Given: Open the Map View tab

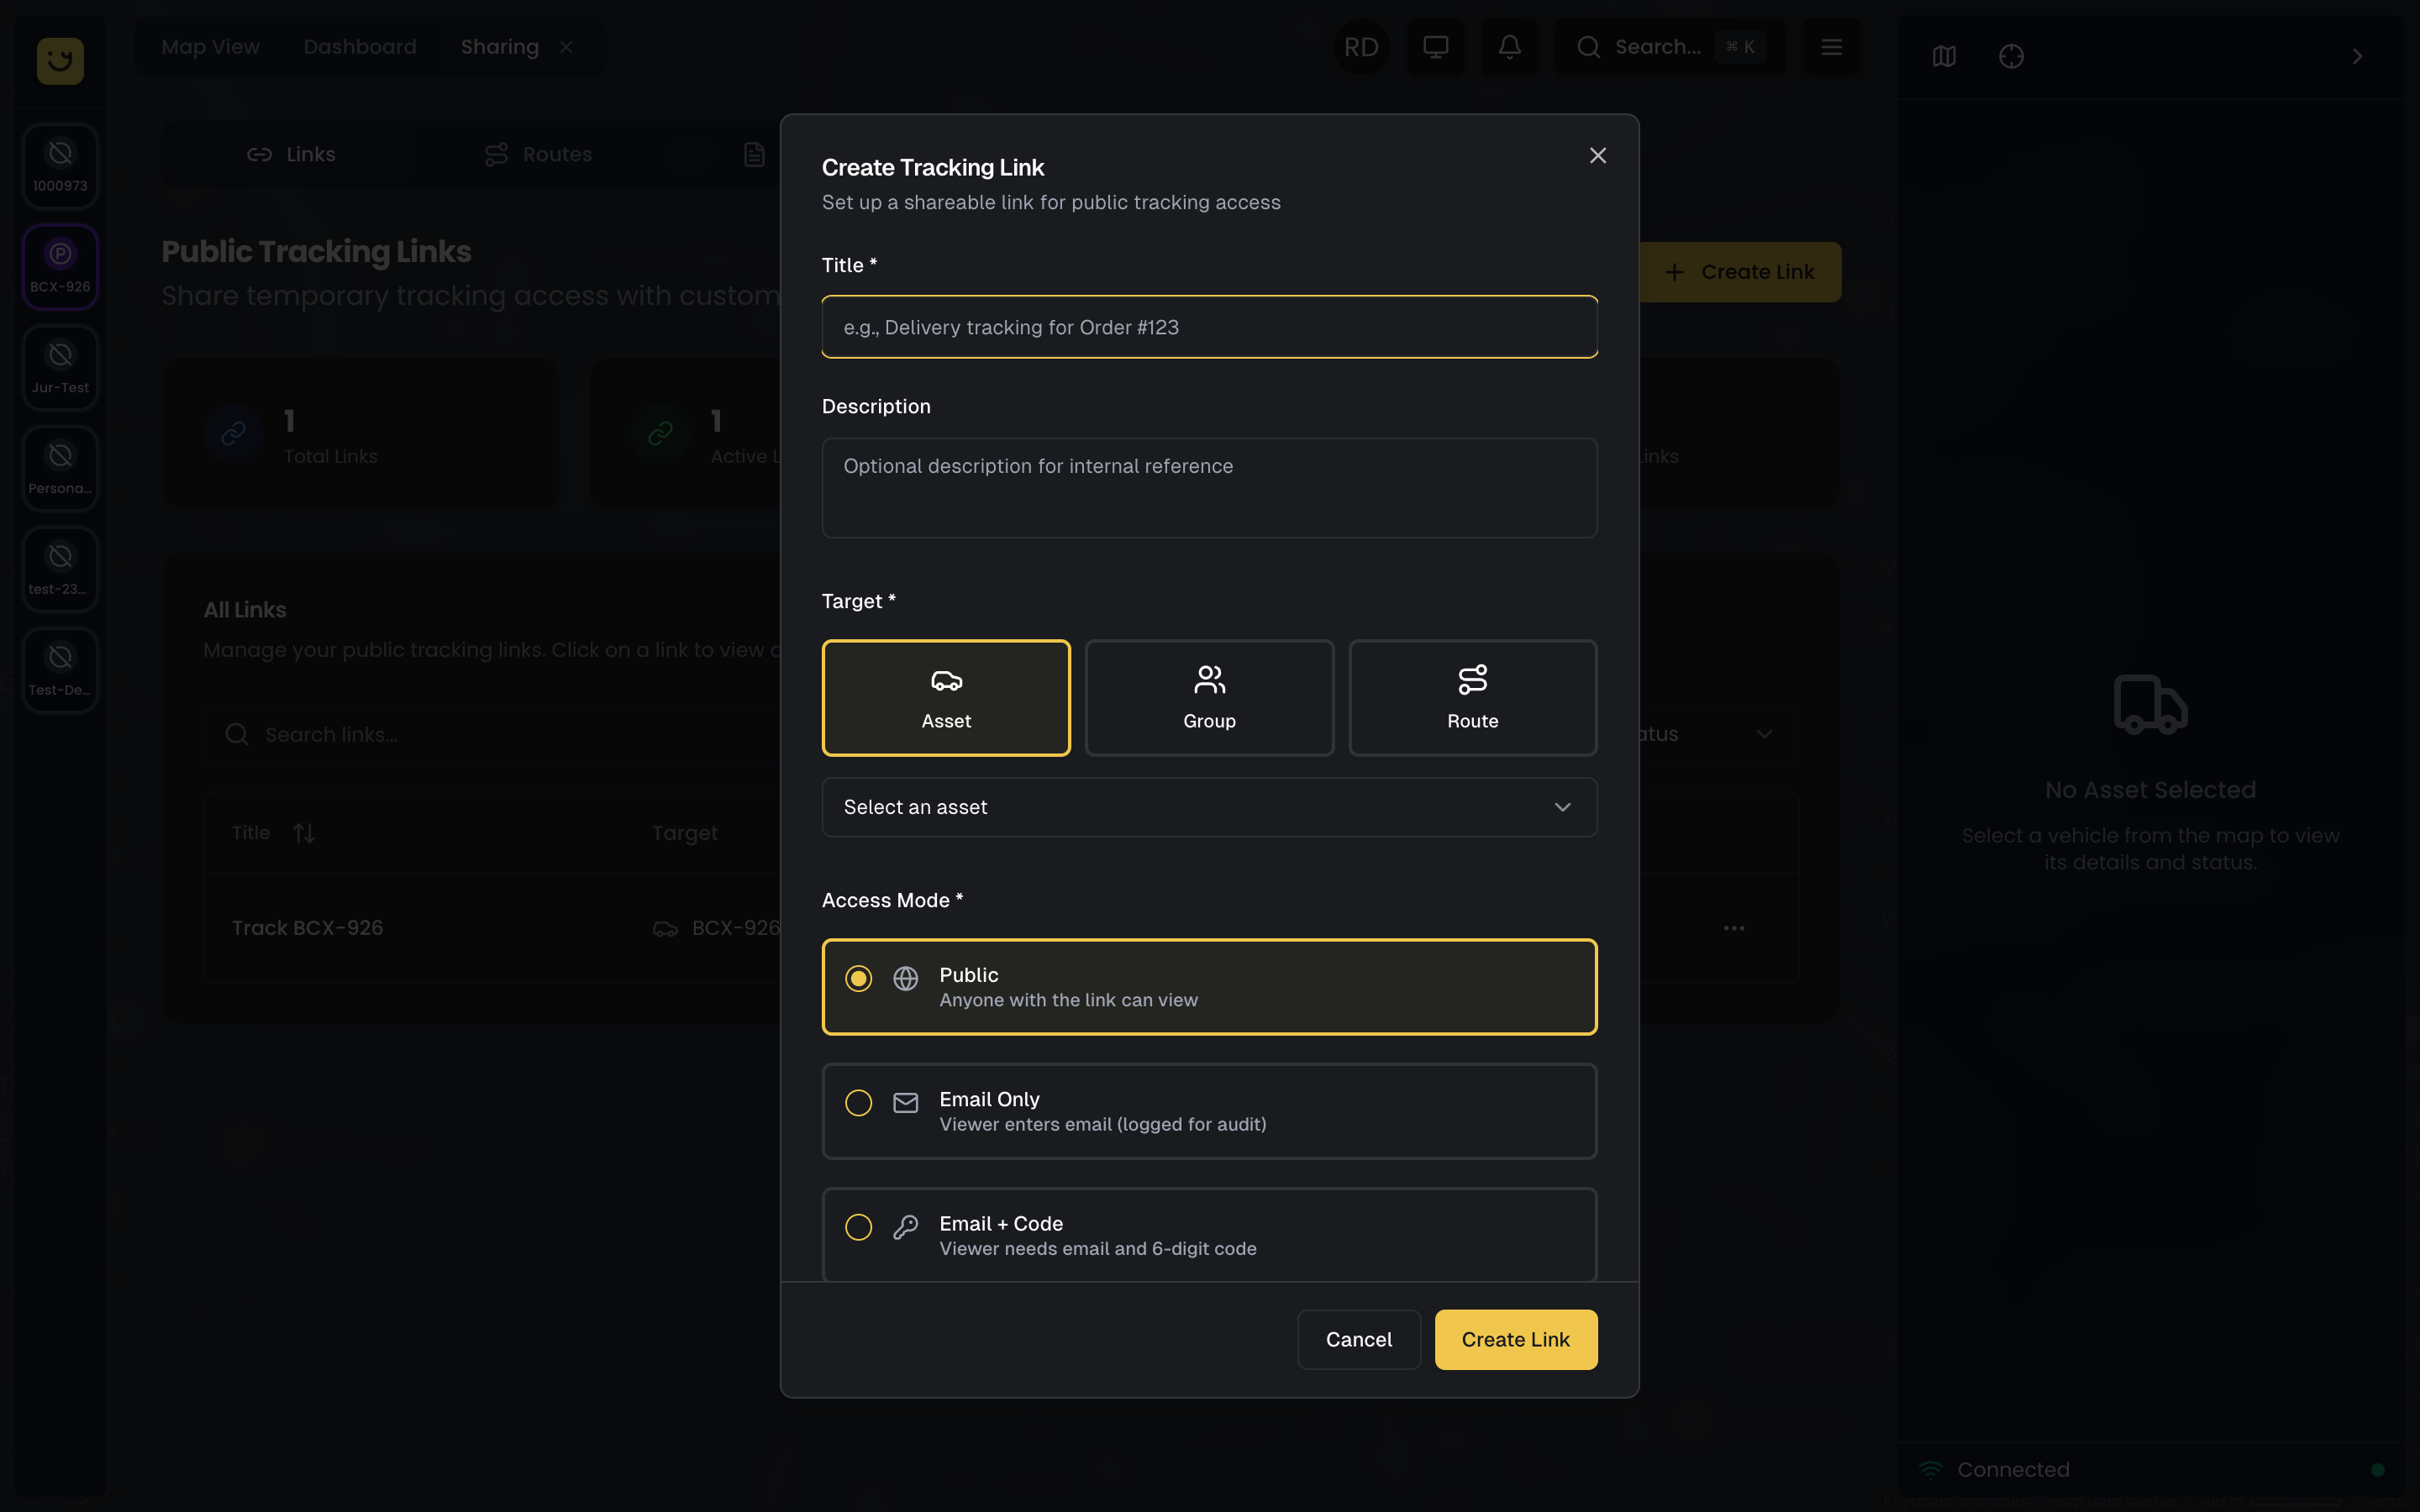Looking at the screenshot, I should tap(210, 47).
